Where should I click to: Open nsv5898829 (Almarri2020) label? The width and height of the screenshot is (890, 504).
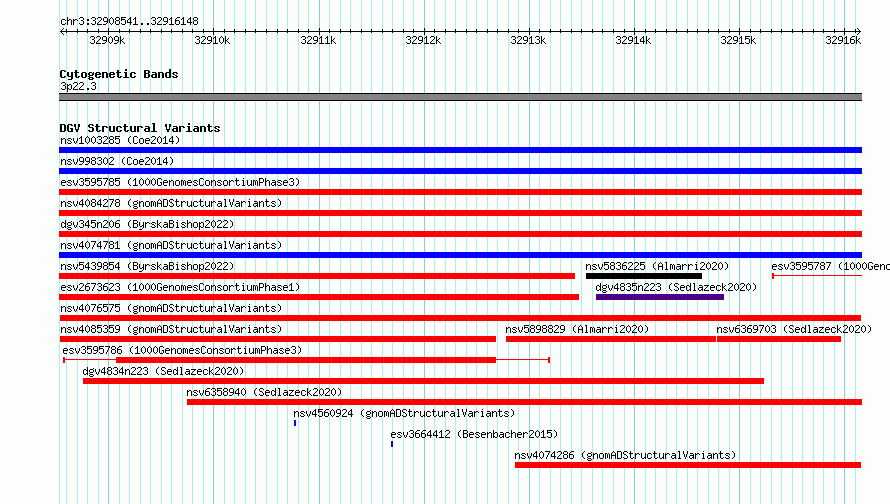pyautogui.click(x=577, y=329)
